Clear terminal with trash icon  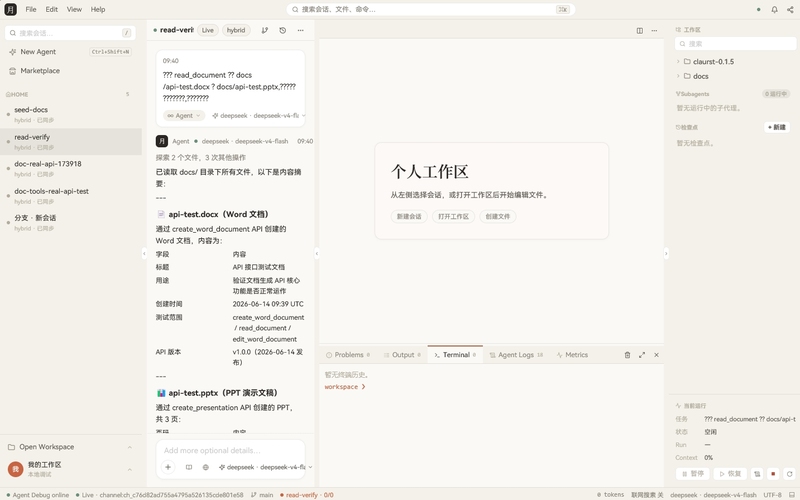tap(628, 355)
